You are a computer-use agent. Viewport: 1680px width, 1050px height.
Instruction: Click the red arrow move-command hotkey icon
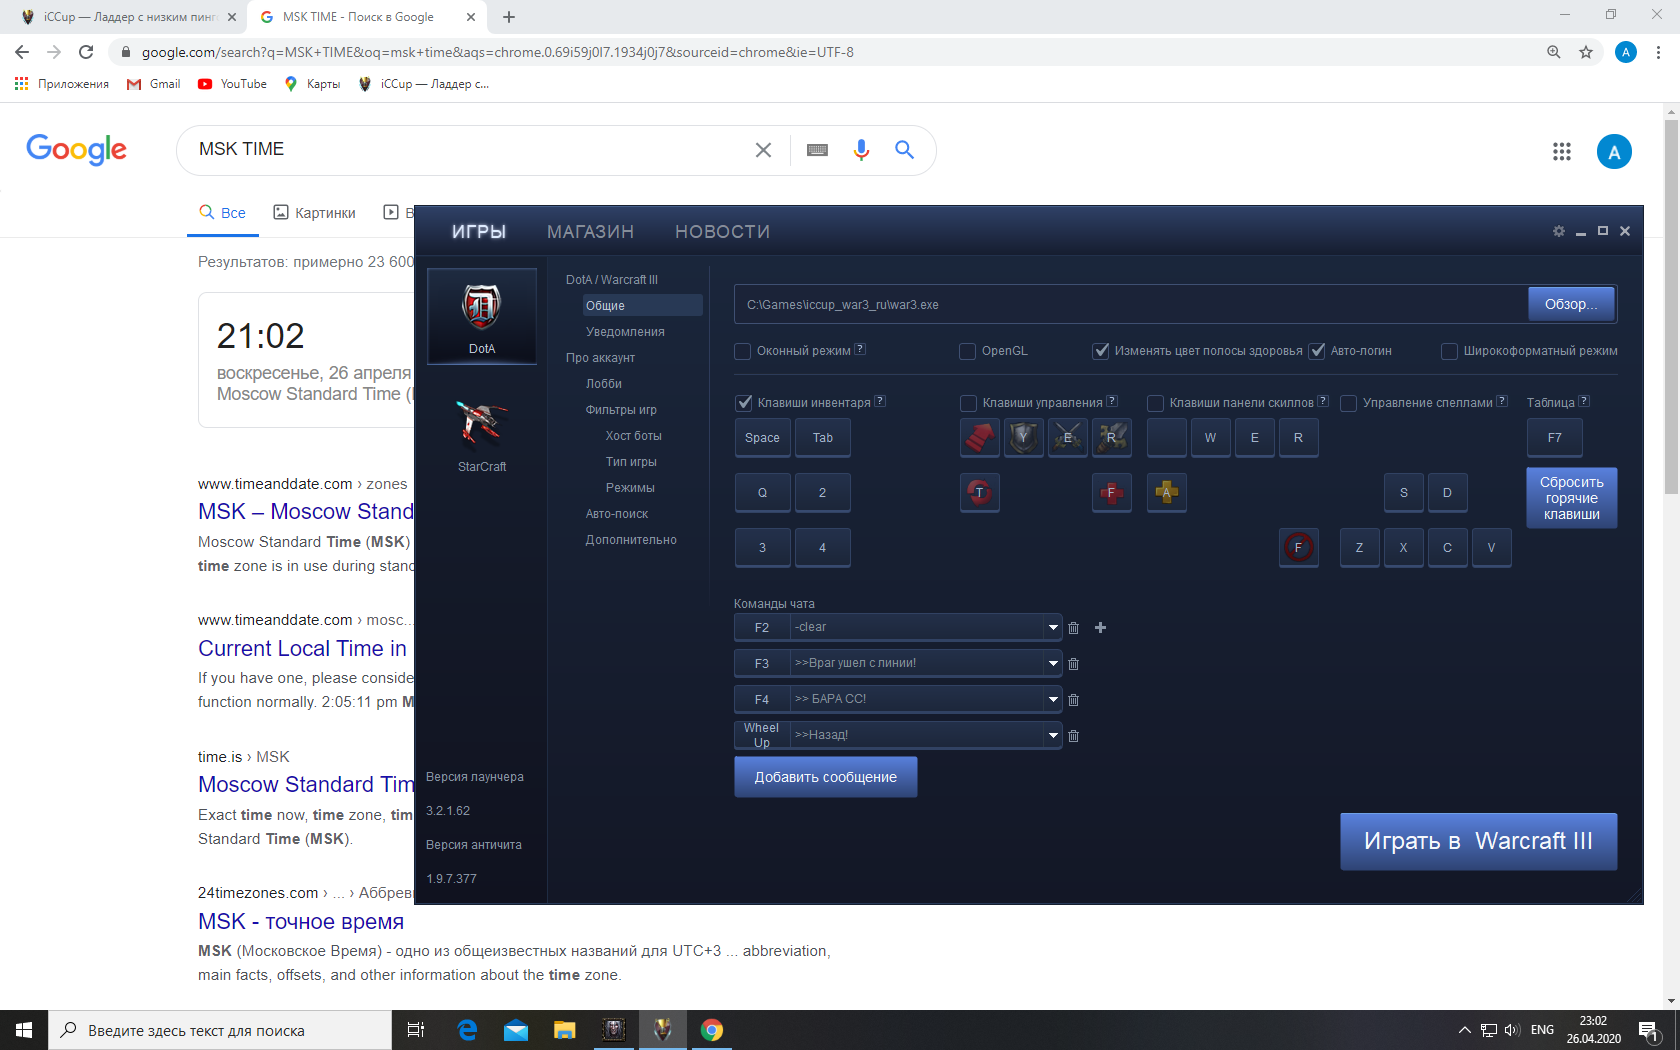[x=980, y=437]
